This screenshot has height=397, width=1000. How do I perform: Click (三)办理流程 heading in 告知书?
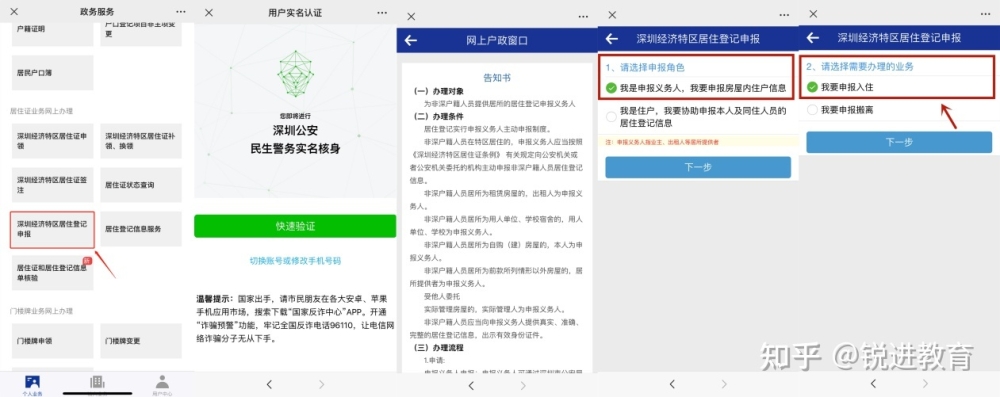point(439,348)
